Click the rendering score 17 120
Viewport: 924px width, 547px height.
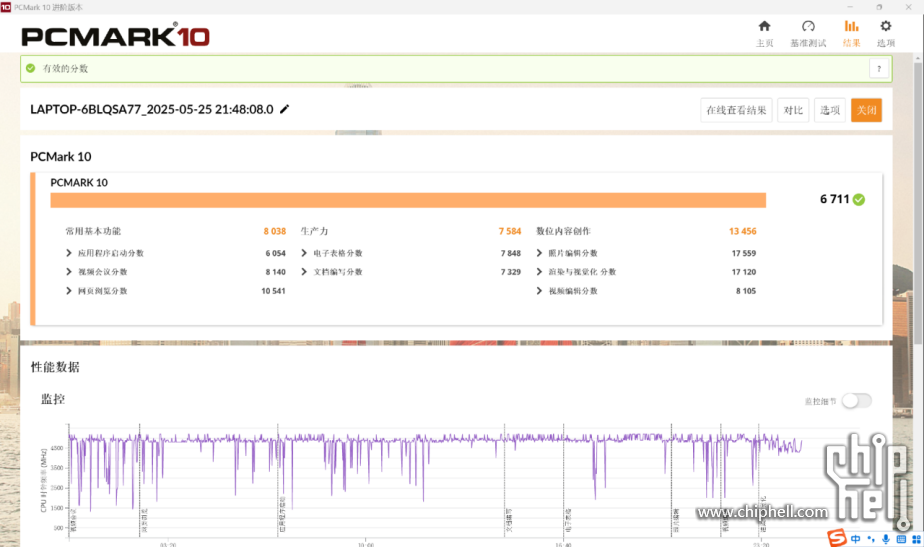[x=744, y=272]
